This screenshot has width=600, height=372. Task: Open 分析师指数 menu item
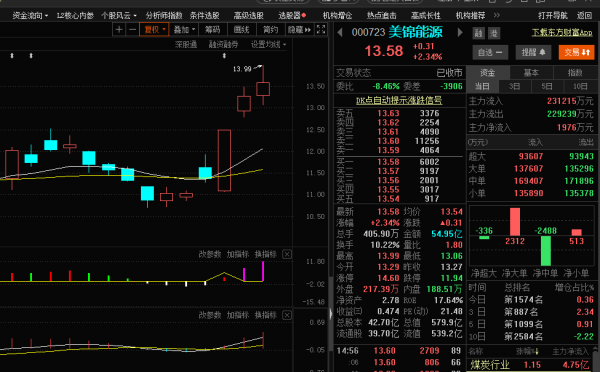tap(164, 16)
